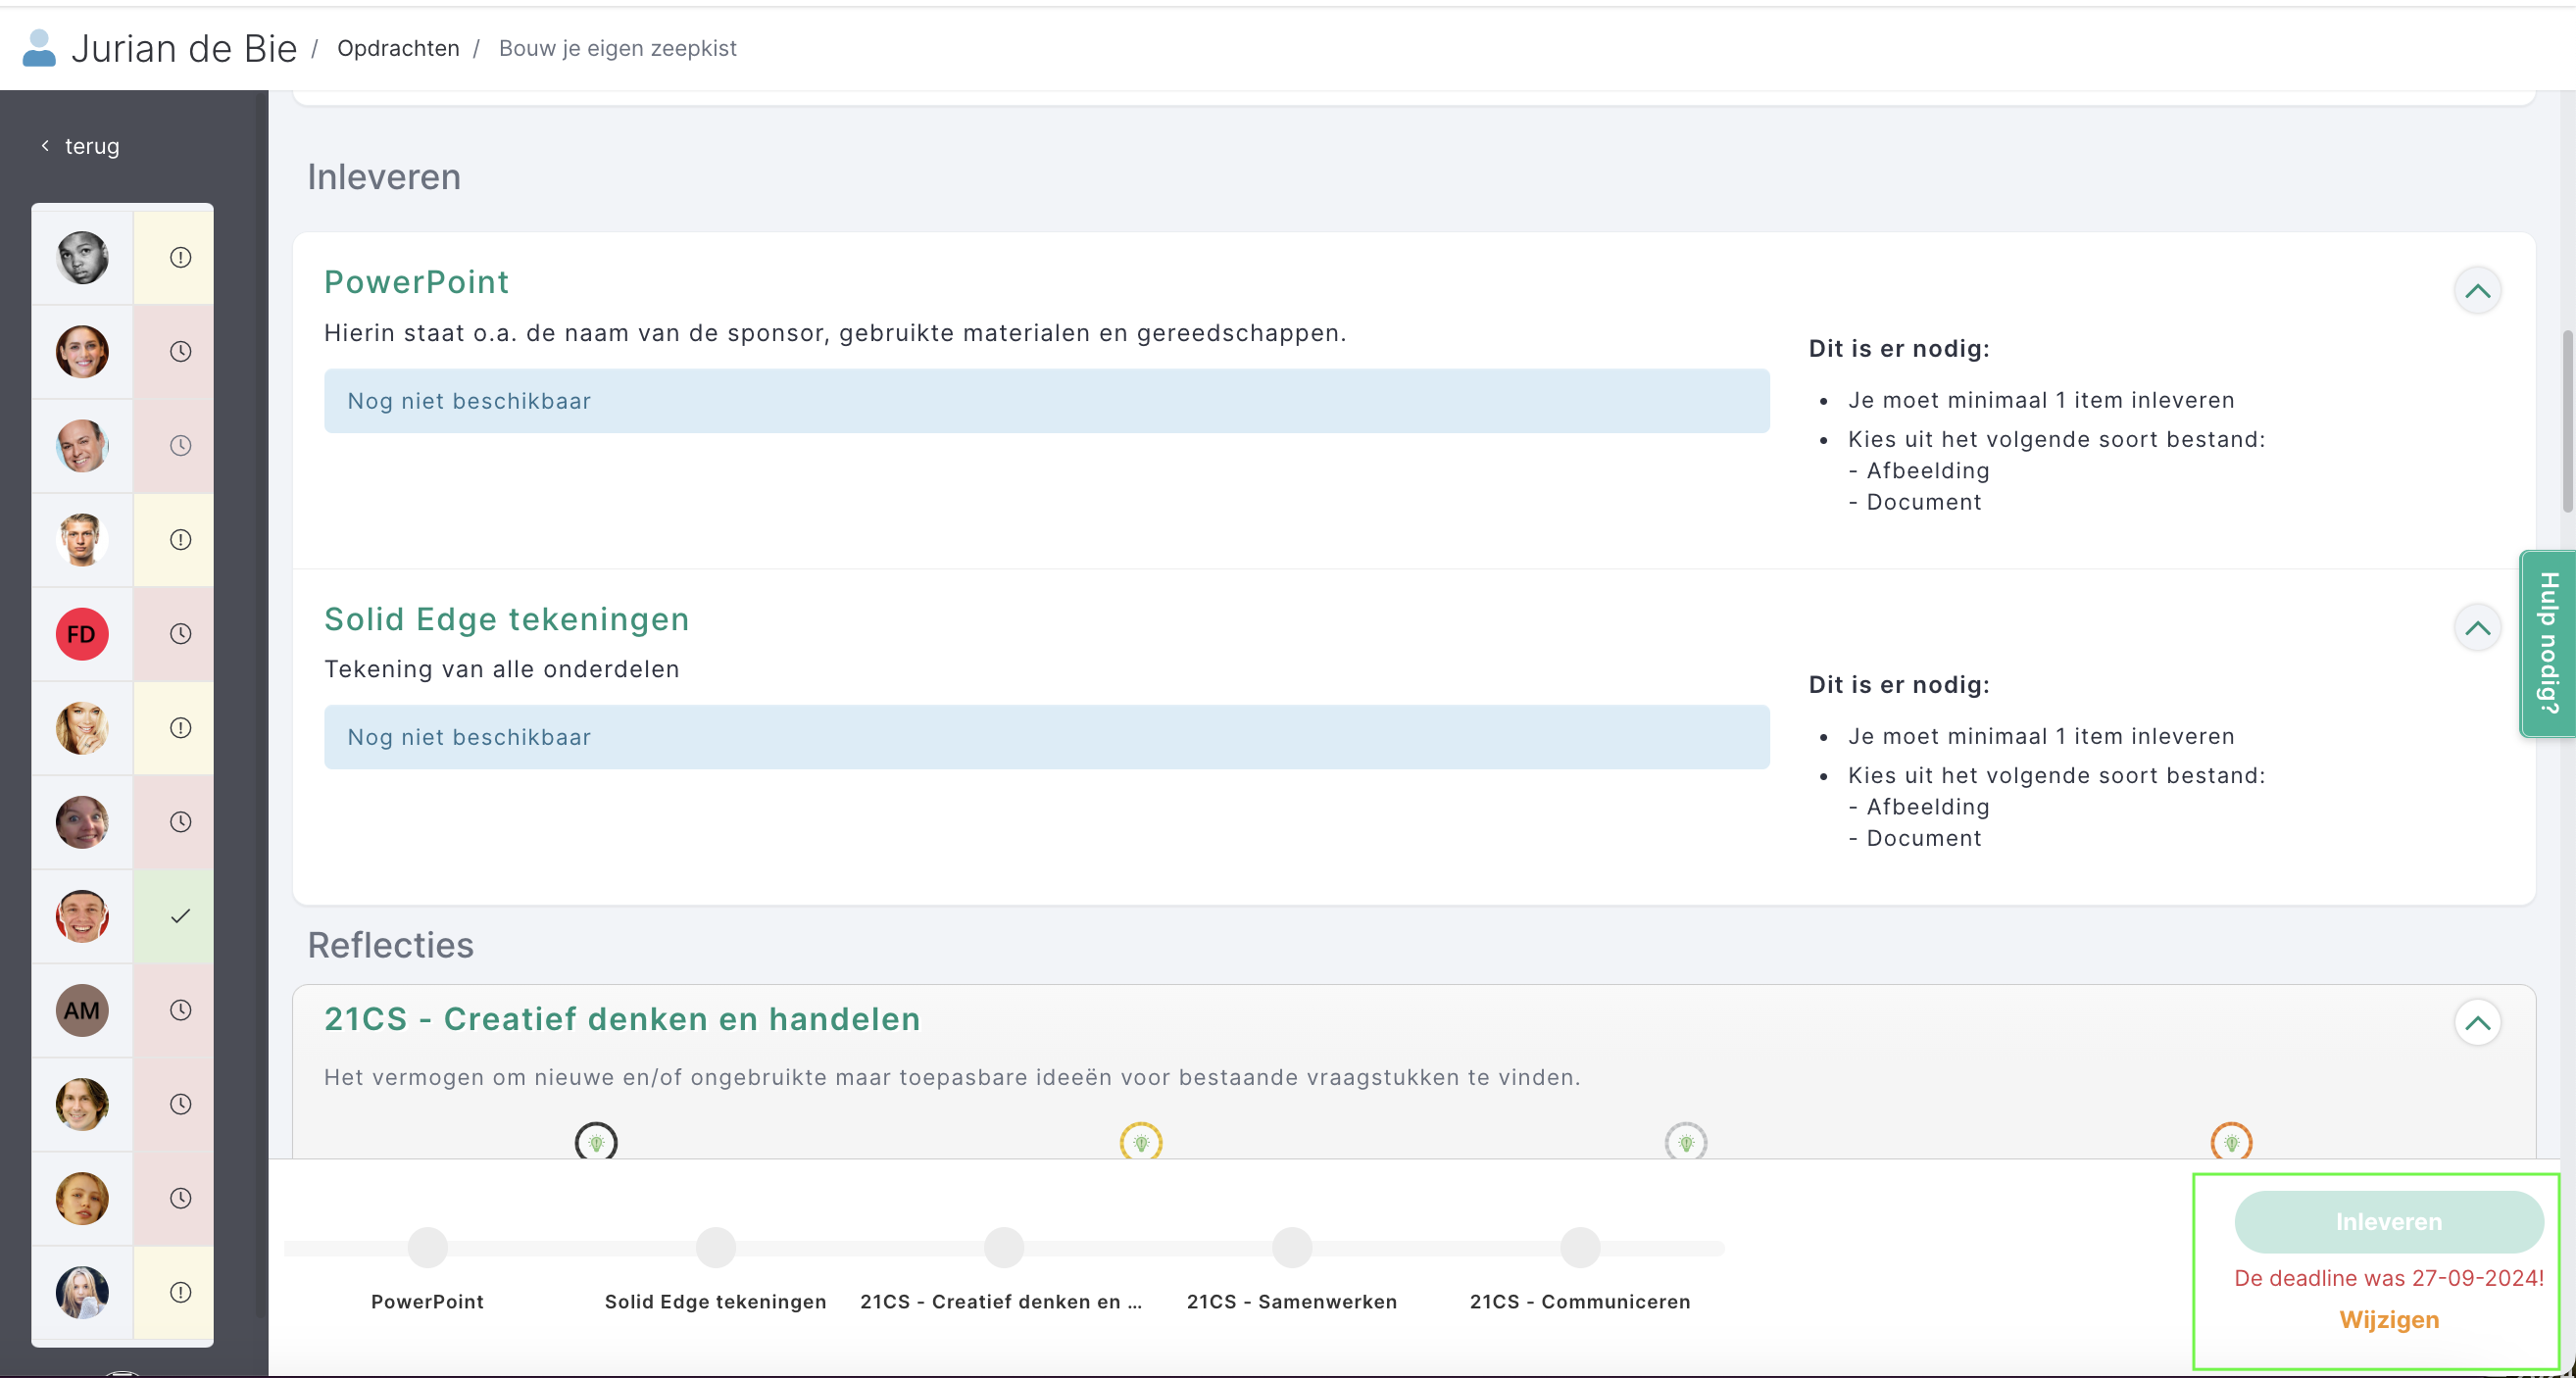This screenshot has width=2576, height=1378.
Task: Click the terug back link text
Action: coord(92,146)
